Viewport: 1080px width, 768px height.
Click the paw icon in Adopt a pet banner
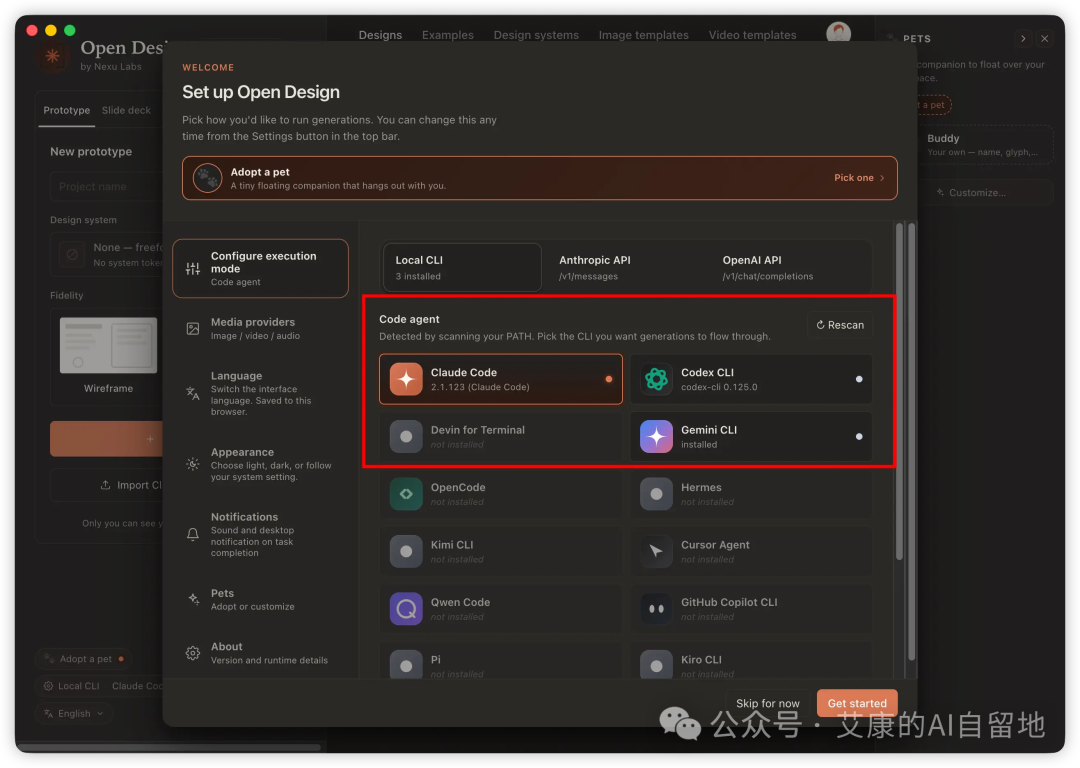coord(207,178)
